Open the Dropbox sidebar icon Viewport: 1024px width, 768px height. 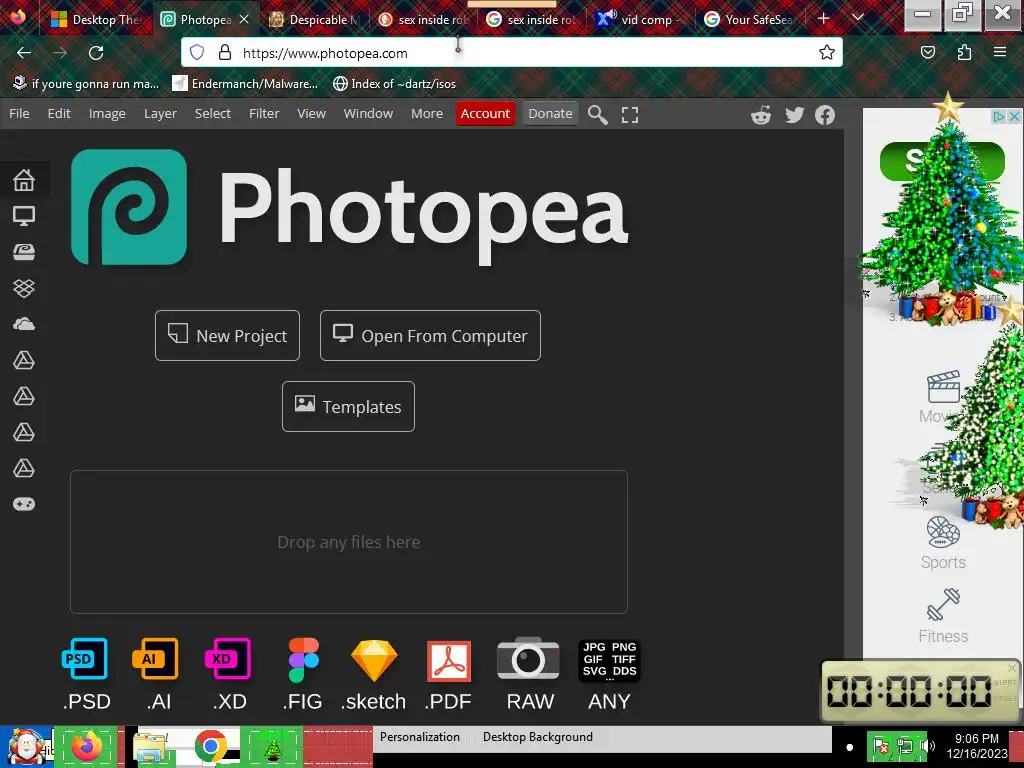tap(24, 288)
